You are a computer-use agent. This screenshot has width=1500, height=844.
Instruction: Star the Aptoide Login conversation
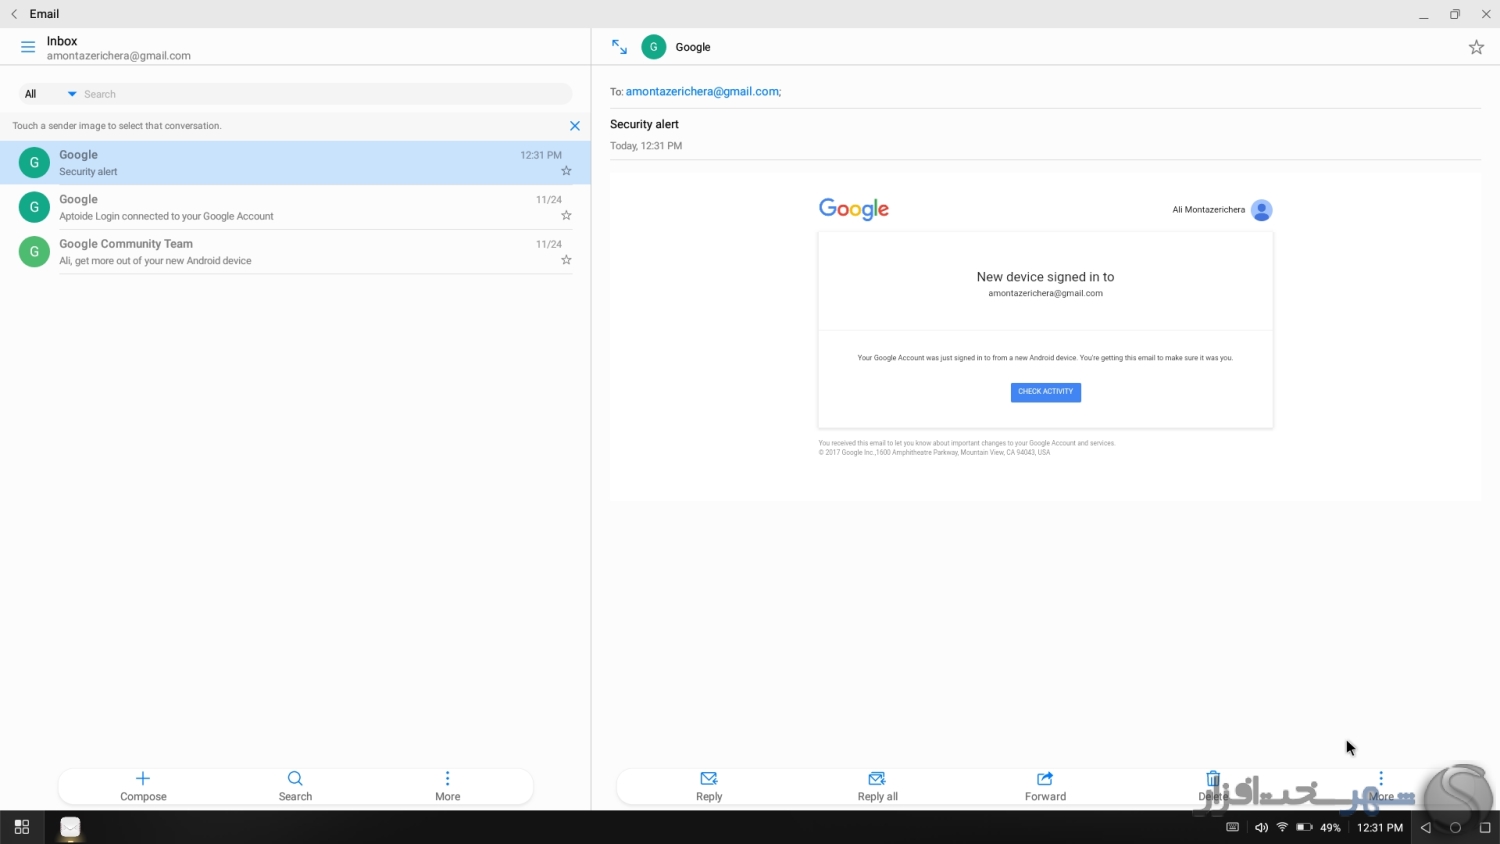pyautogui.click(x=566, y=215)
